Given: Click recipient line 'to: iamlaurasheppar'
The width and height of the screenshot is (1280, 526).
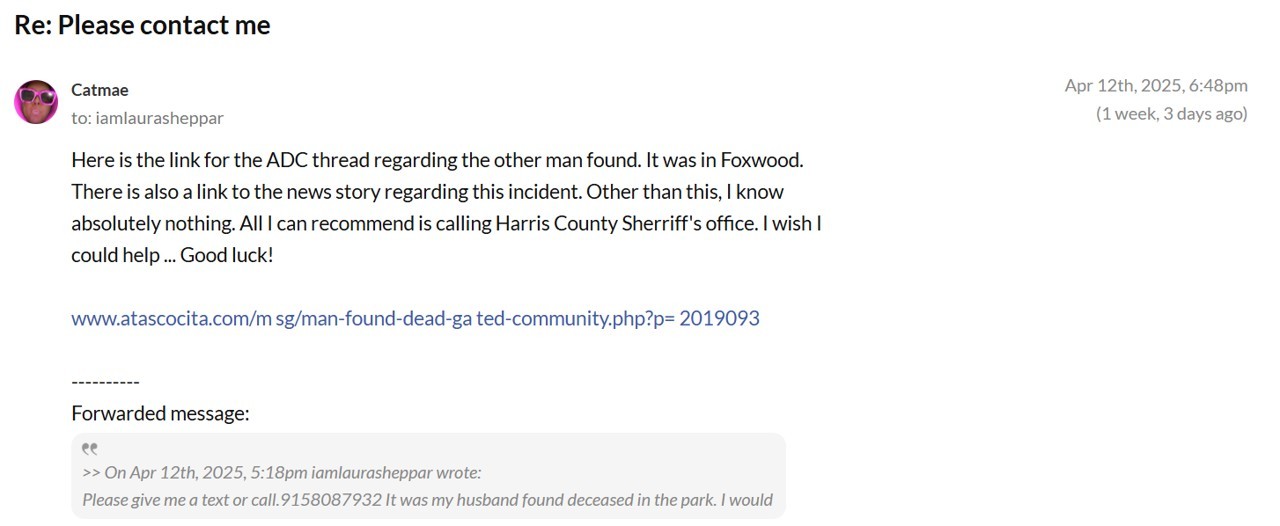Looking at the screenshot, I should 147,118.
